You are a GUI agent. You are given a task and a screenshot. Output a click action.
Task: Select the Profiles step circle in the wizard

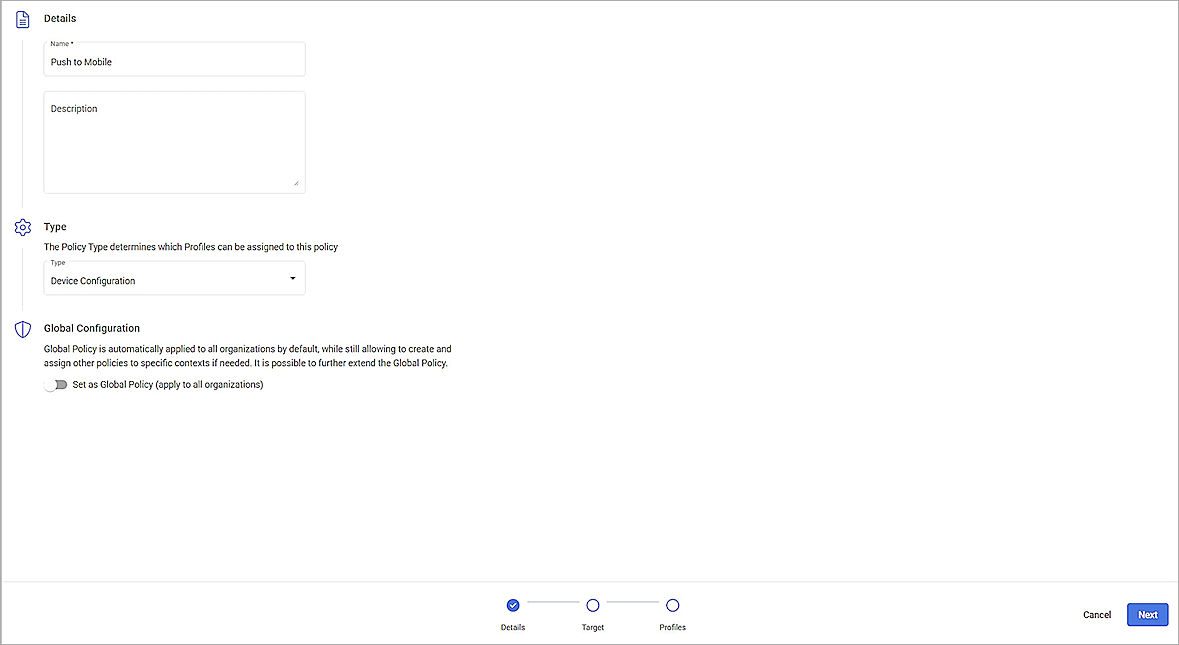(672, 605)
